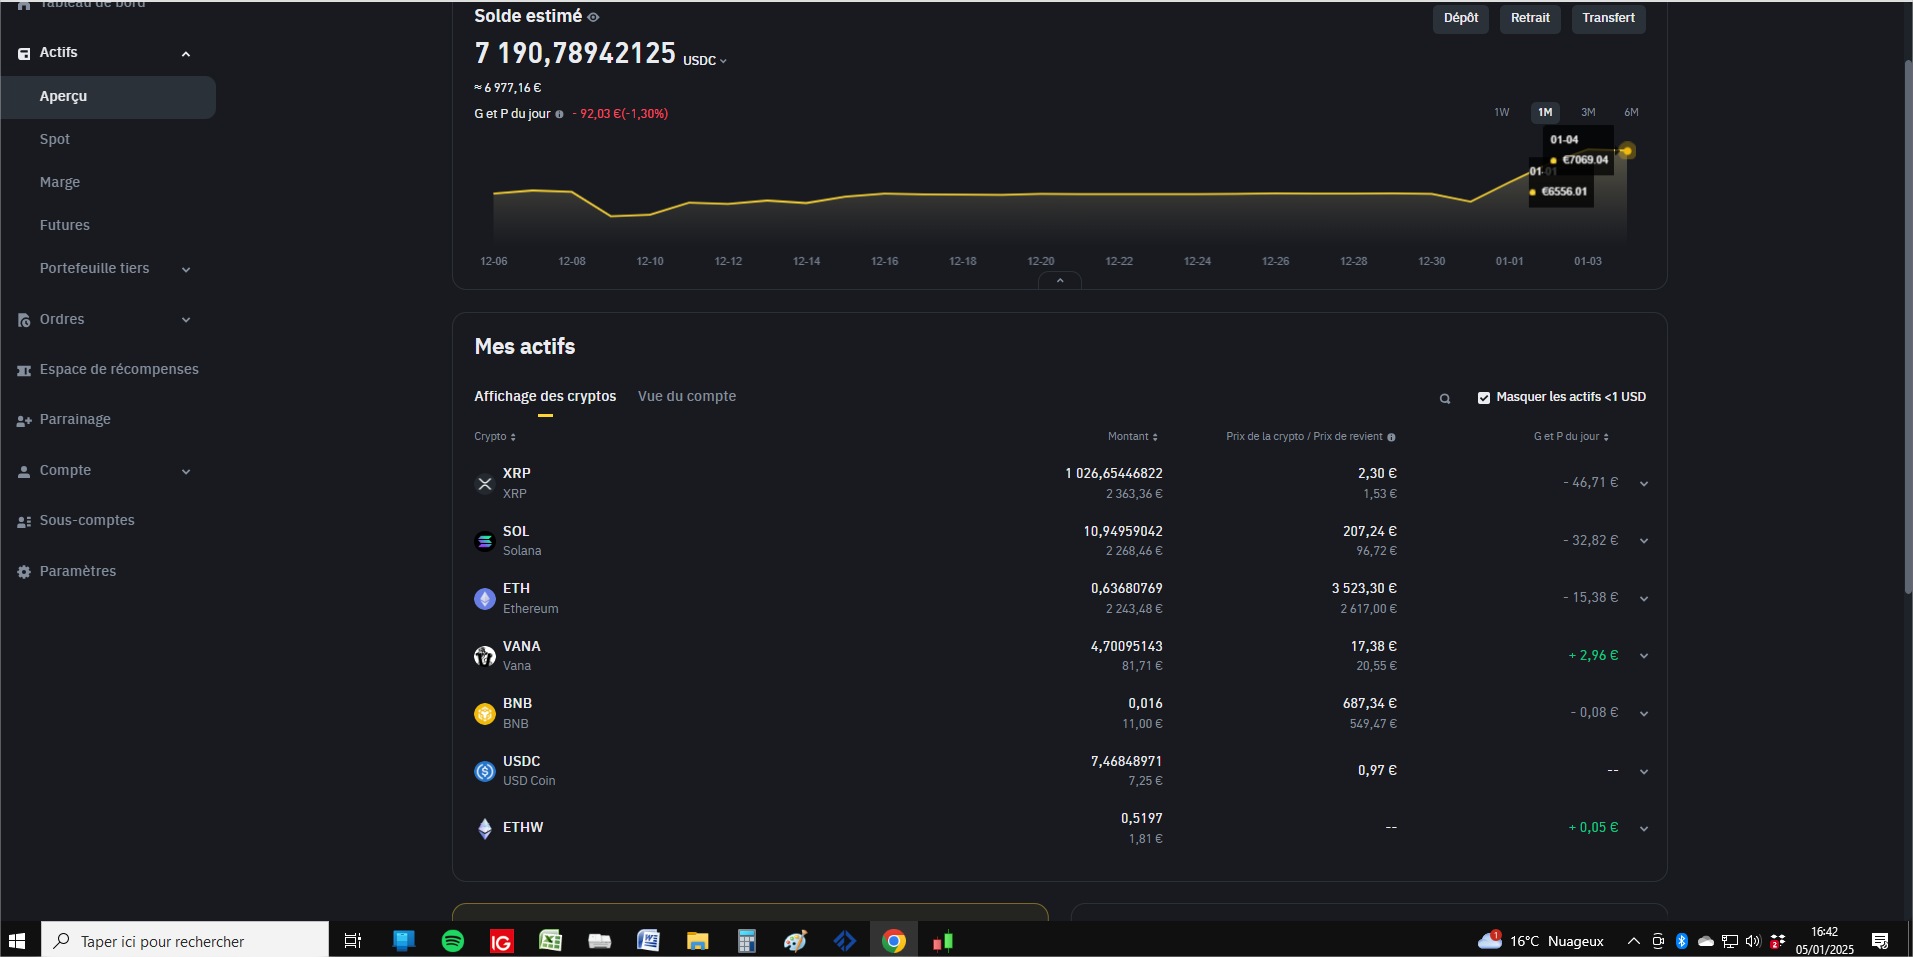Sort table by G et P du jour
Image resolution: width=1913 pixels, height=957 pixels.
[x=1572, y=437]
